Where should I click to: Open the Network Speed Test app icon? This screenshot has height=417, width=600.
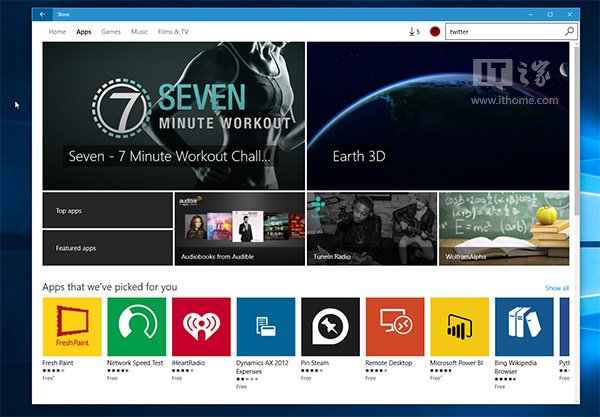pyautogui.click(x=137, y=327)
